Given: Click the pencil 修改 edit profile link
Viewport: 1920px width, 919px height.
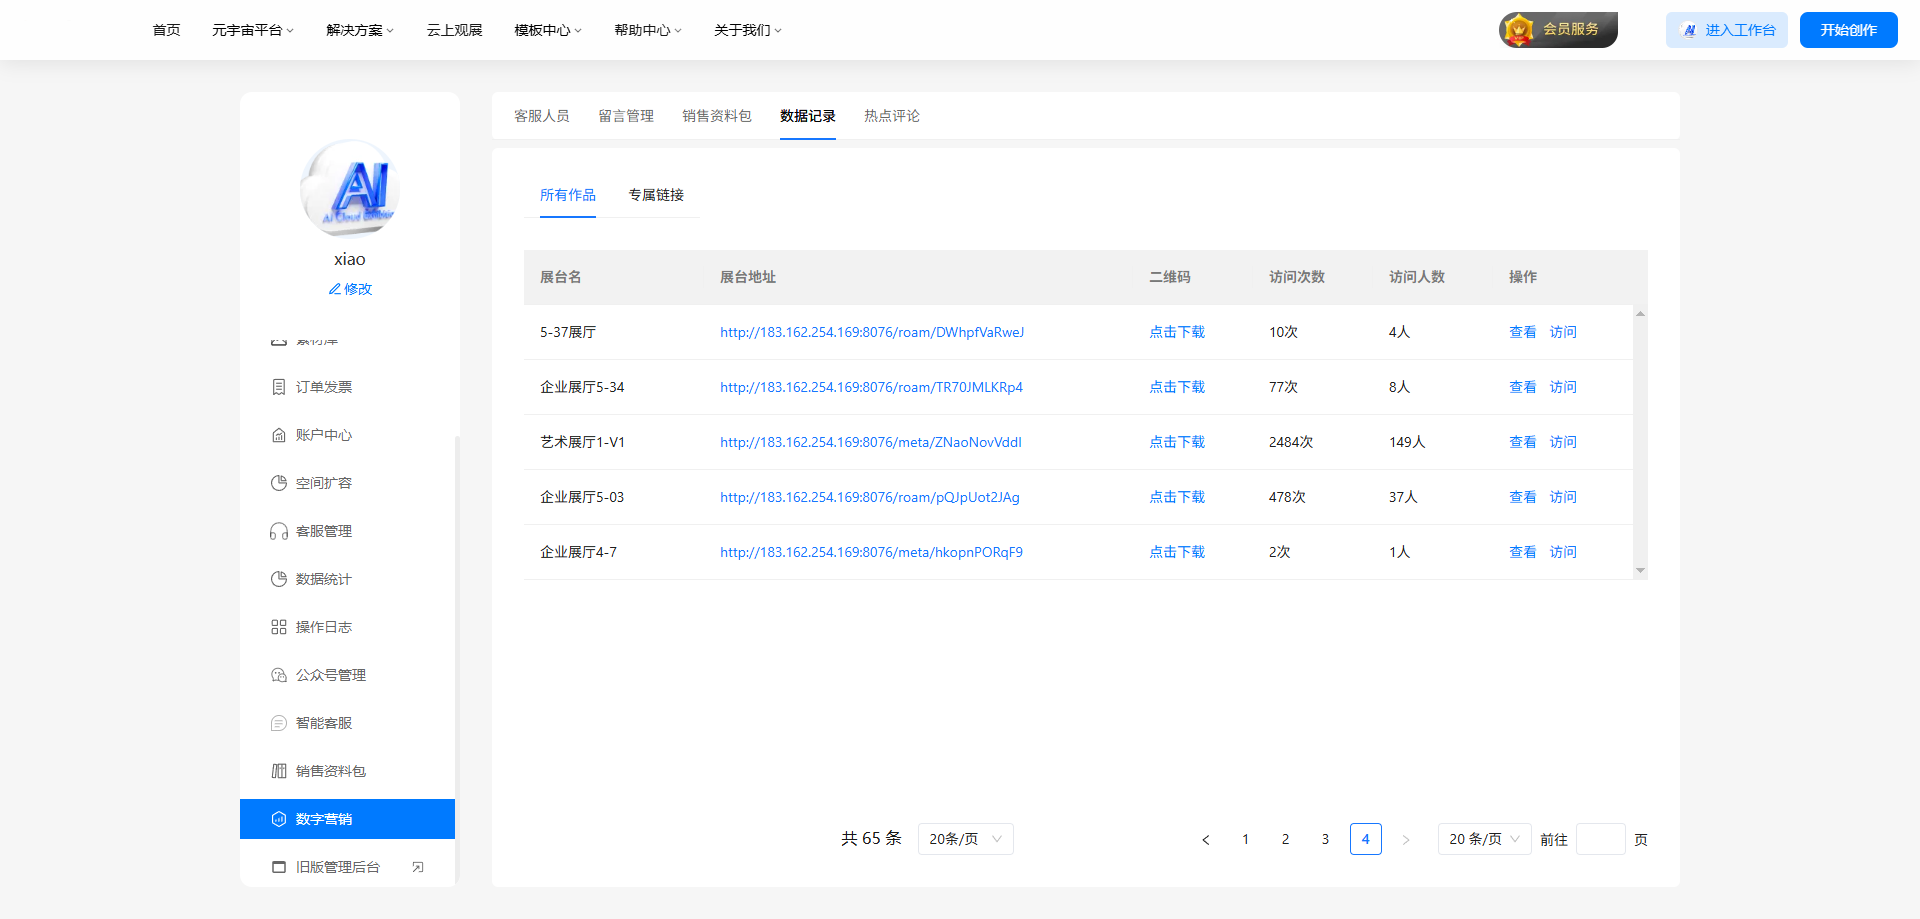Looking at the screenshot, I should tap(350, 289).
